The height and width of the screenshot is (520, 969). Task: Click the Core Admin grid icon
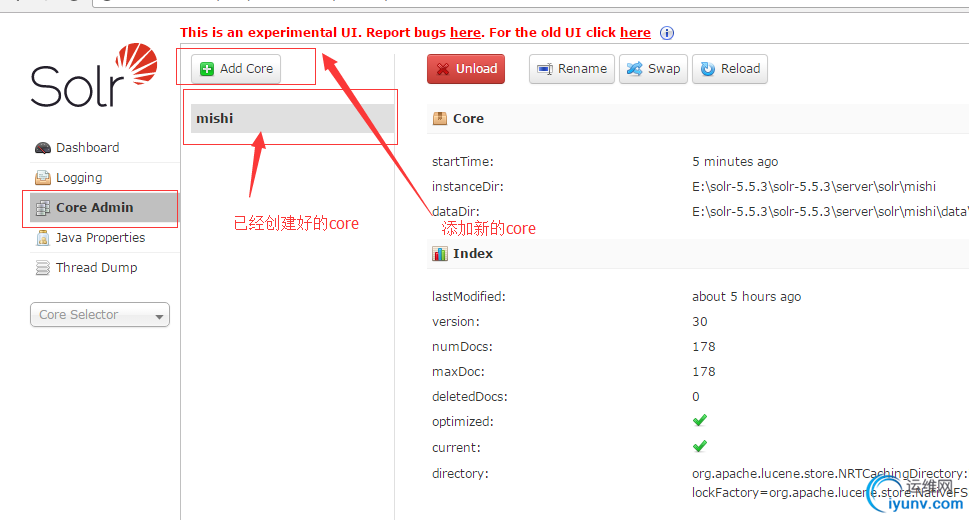point(43,208)
